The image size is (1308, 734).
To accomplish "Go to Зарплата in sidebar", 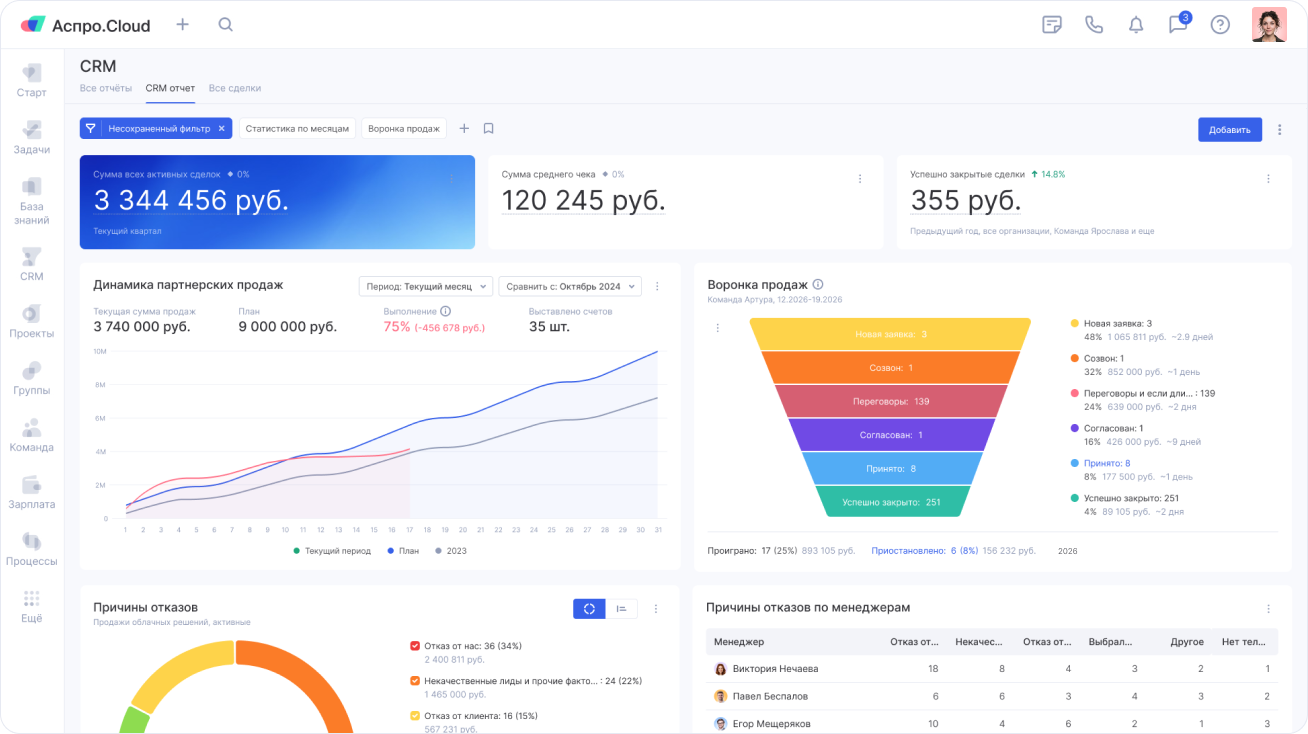I will point(32,492).
